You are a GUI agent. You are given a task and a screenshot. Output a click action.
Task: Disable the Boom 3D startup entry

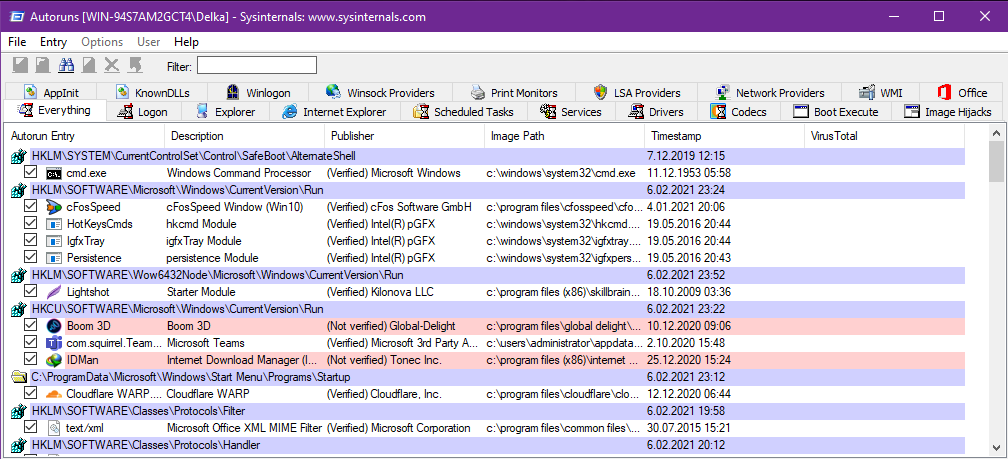tap(30, 326)
